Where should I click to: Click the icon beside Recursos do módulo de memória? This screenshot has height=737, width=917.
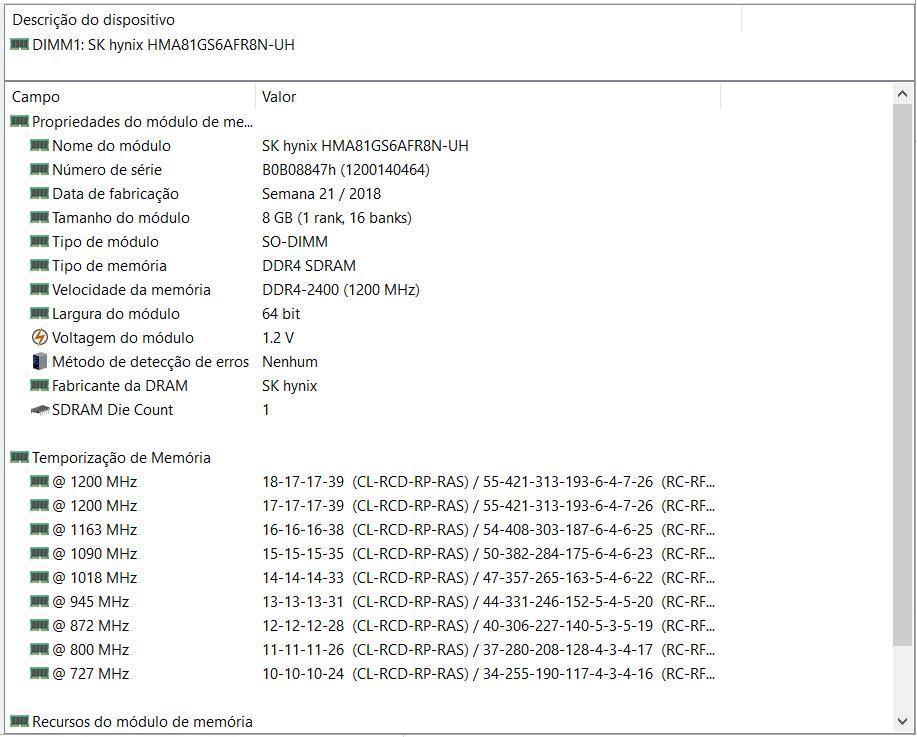(x=19, y=721)
